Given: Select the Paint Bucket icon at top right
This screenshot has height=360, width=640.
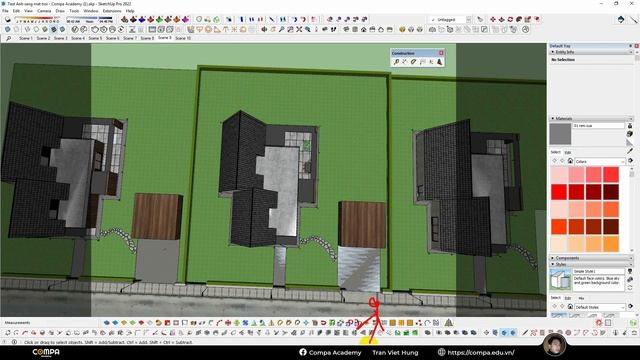Looking at the screenshot, I should pos(621,20).
